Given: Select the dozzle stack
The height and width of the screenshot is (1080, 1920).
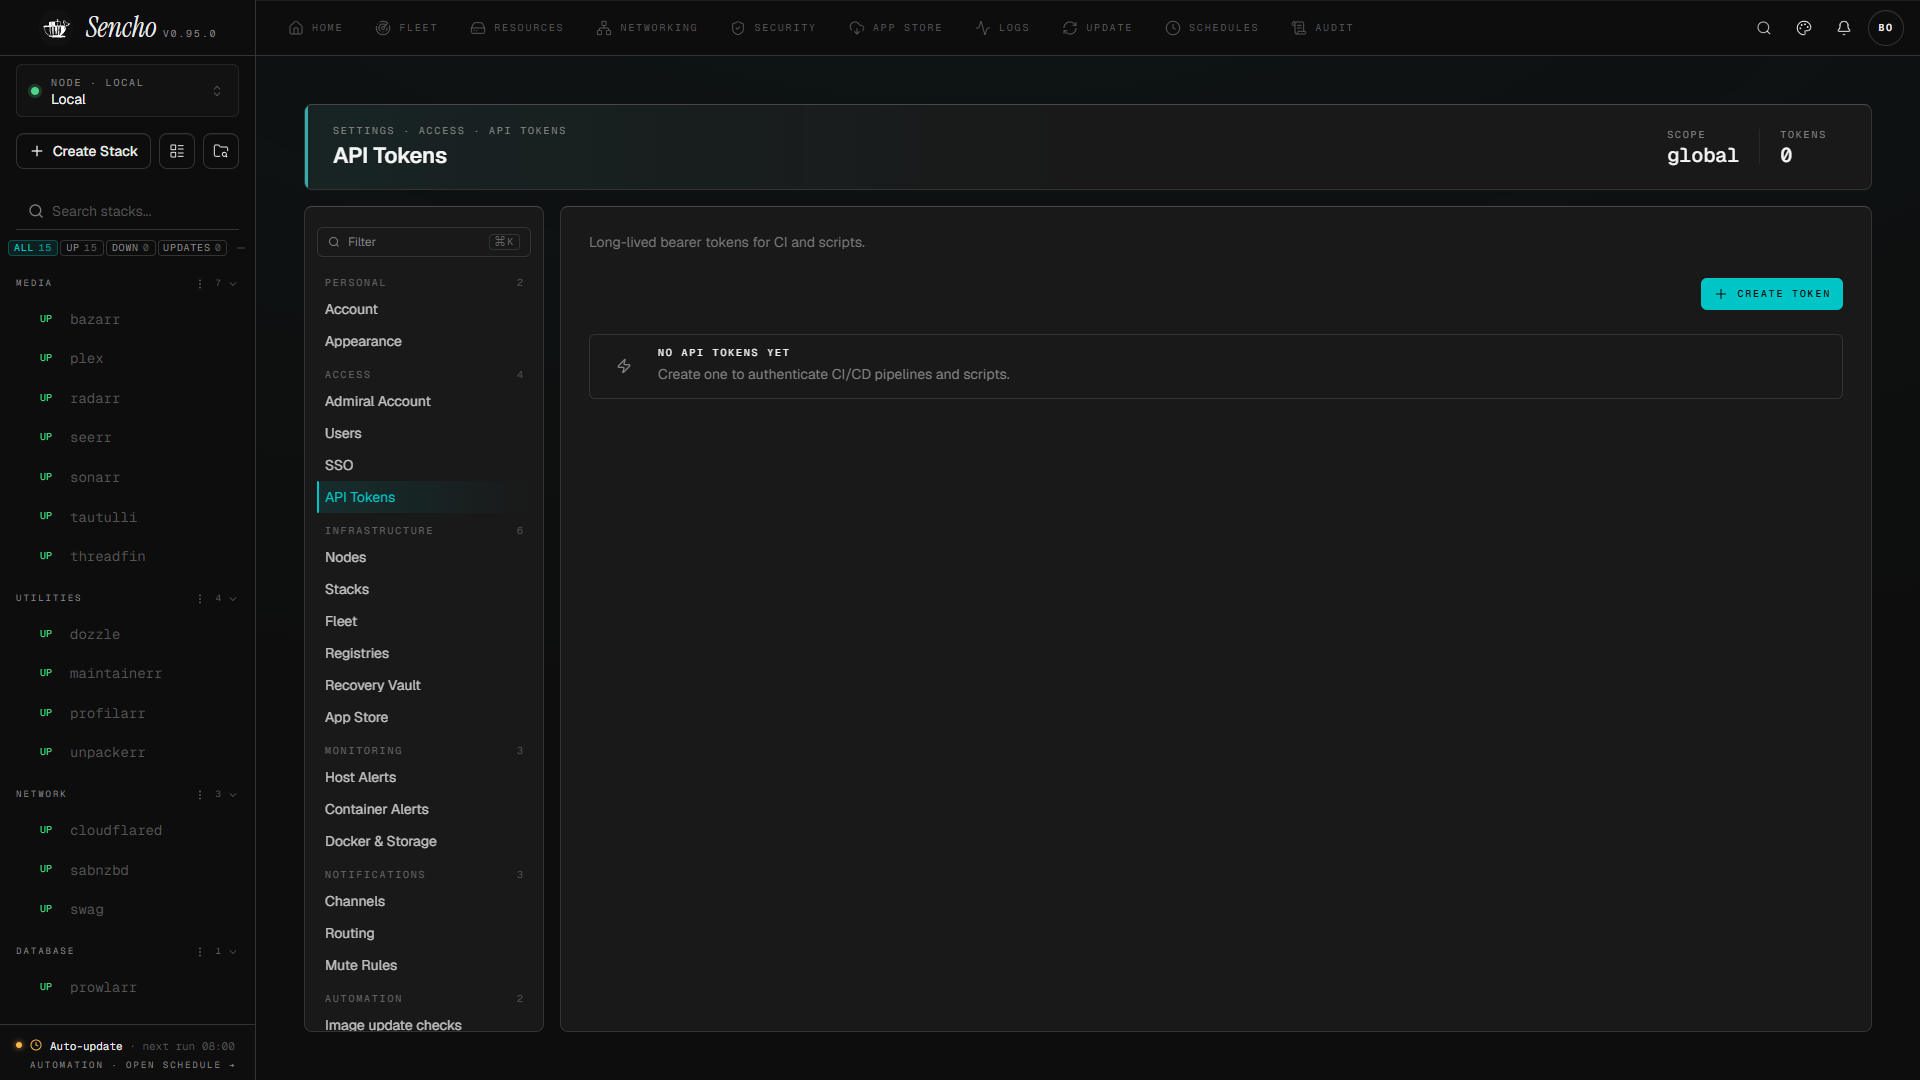Looking at the screenshot, I should pyautogui.click(x=127, y=635).
